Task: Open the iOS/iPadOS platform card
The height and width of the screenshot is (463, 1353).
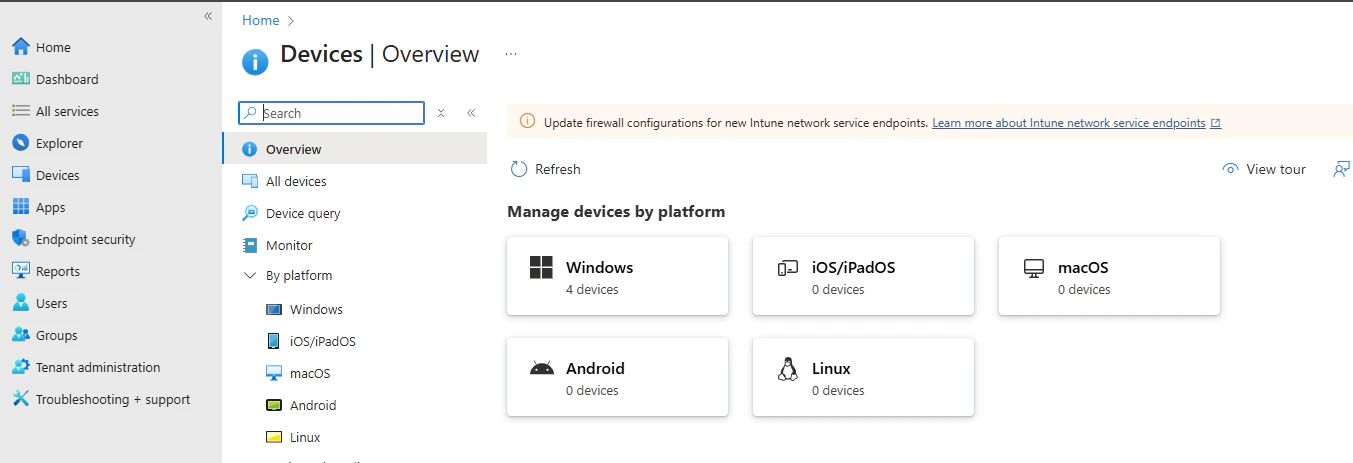Action: click(863, 276)
